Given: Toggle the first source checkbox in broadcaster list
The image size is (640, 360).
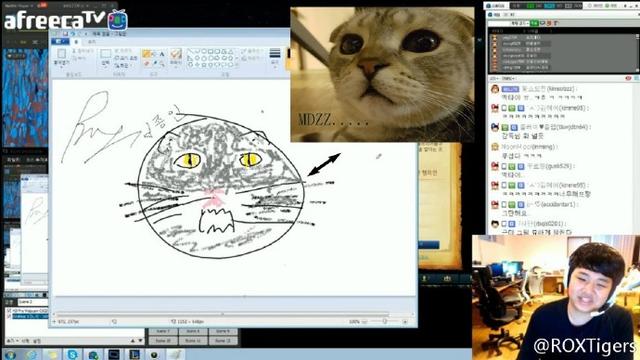Looking at the screenshot, I should (9, 311).
